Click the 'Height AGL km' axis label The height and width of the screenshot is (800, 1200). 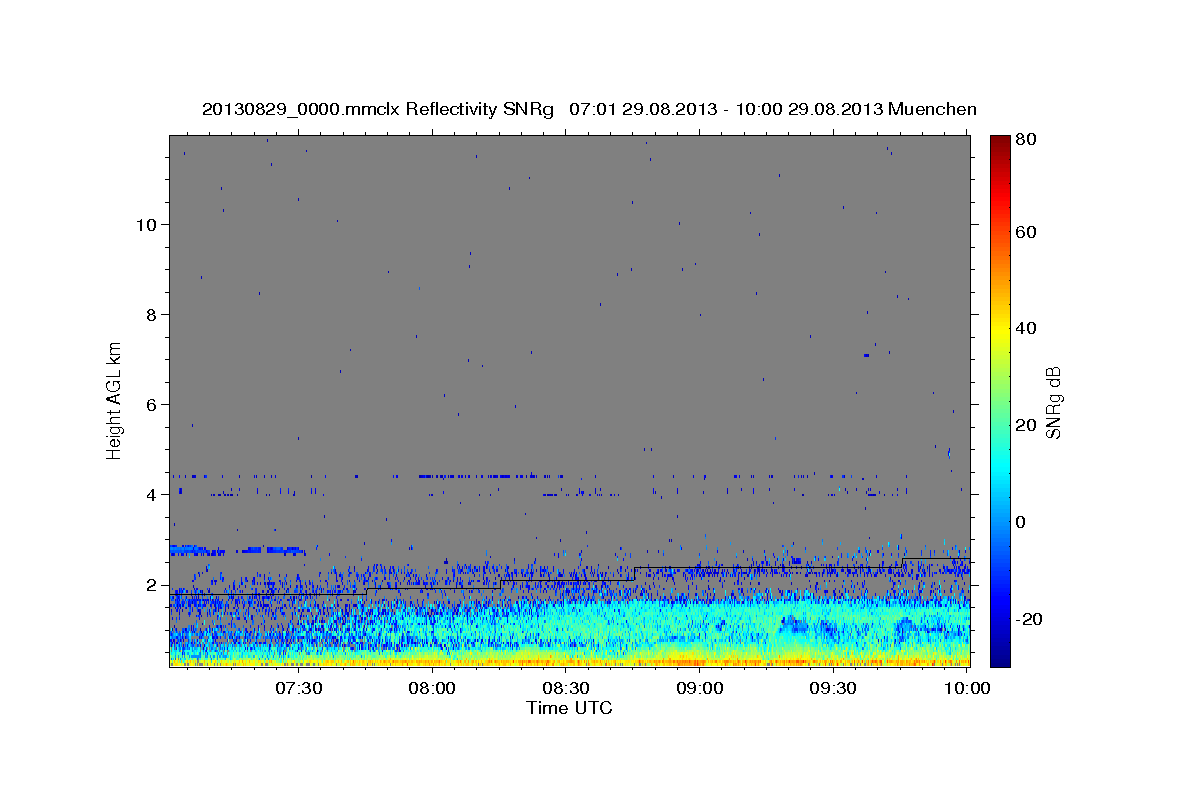point(115,402)
